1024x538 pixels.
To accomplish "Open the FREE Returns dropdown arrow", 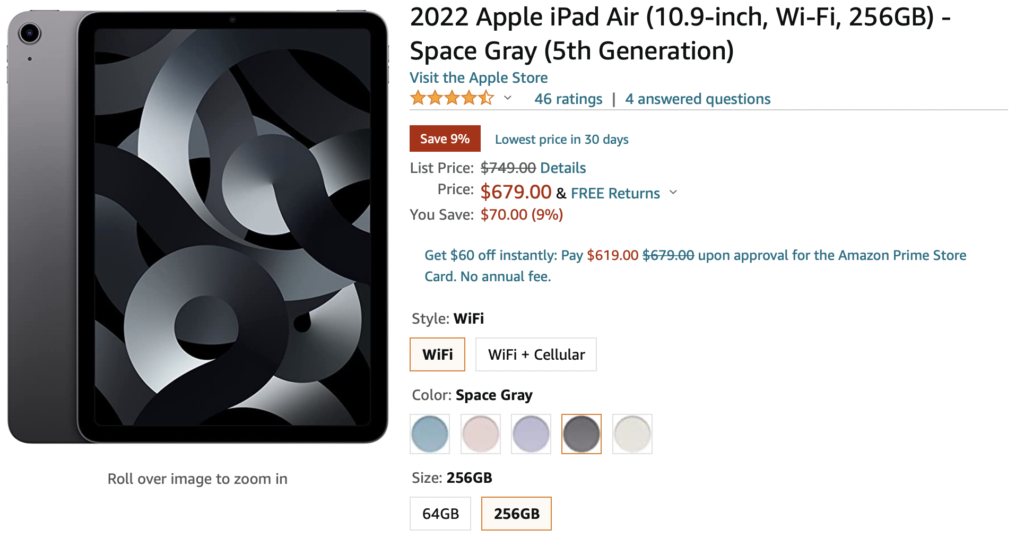I will click(x=673, y=193).
